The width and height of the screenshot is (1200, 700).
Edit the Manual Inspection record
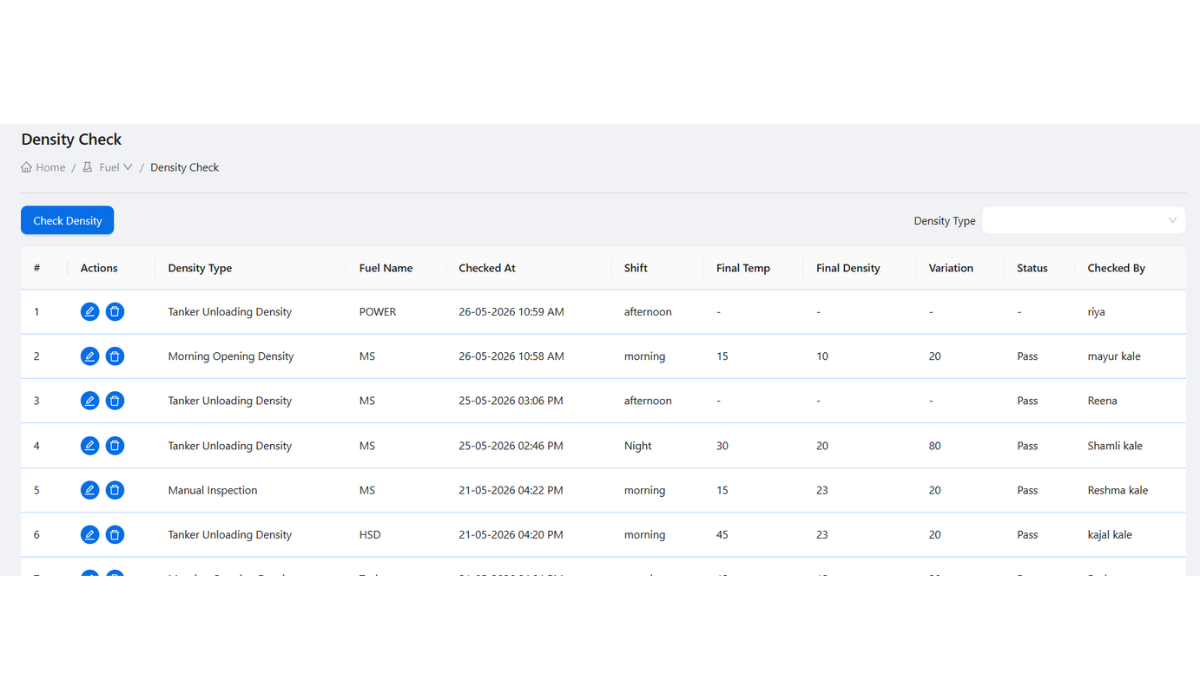tap(90, 490)
